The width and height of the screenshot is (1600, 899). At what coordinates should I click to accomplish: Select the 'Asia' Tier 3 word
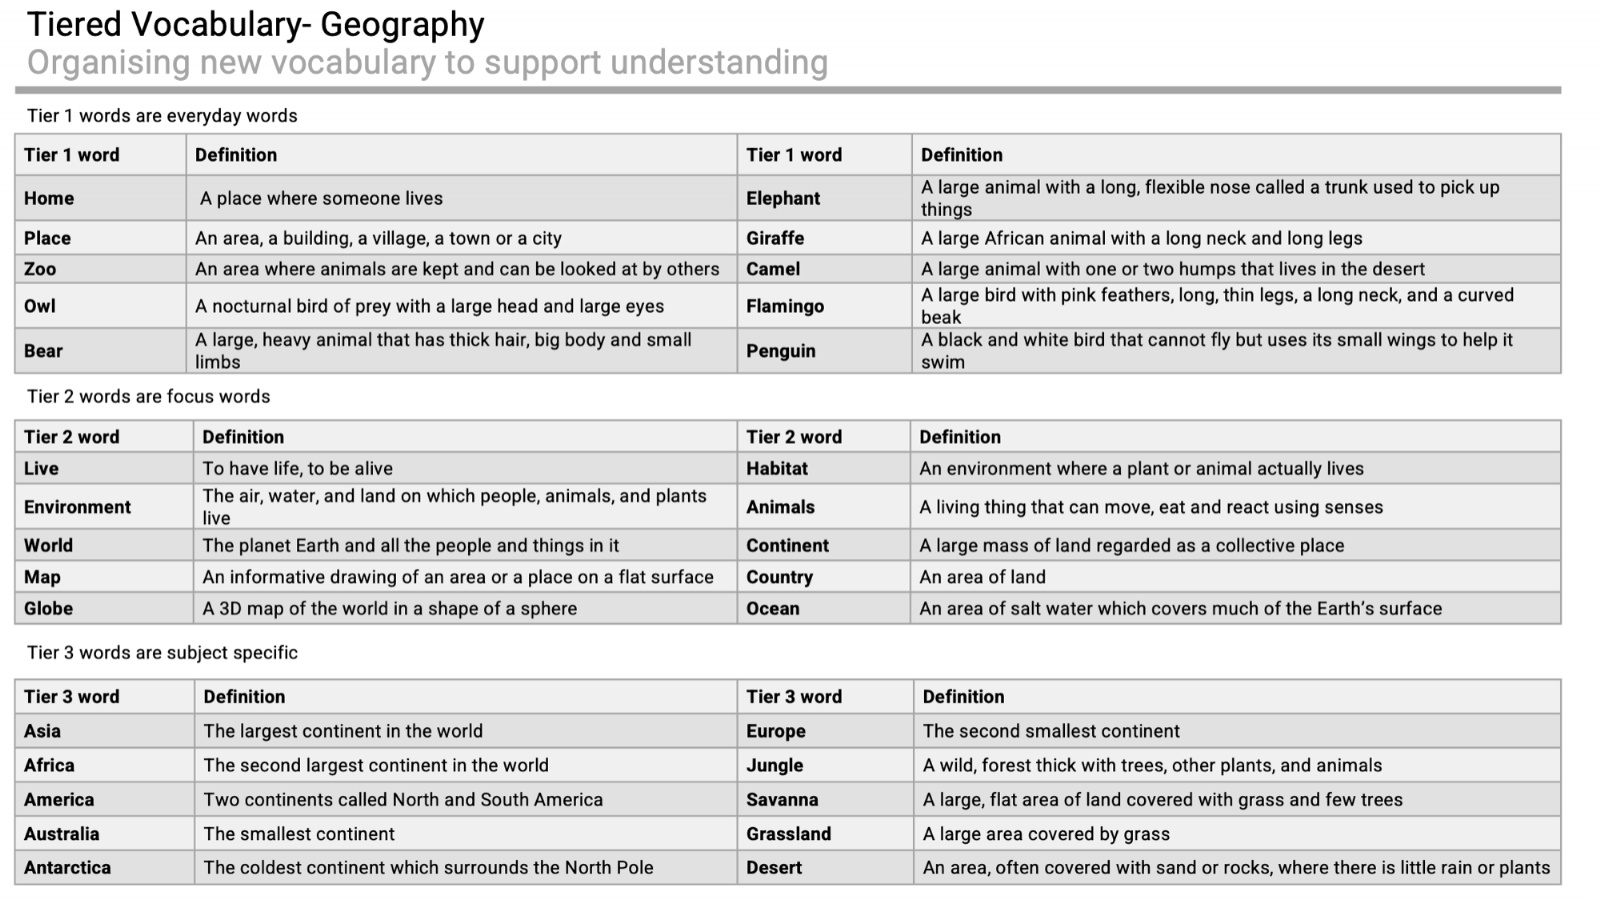click(x=42, y=731)
